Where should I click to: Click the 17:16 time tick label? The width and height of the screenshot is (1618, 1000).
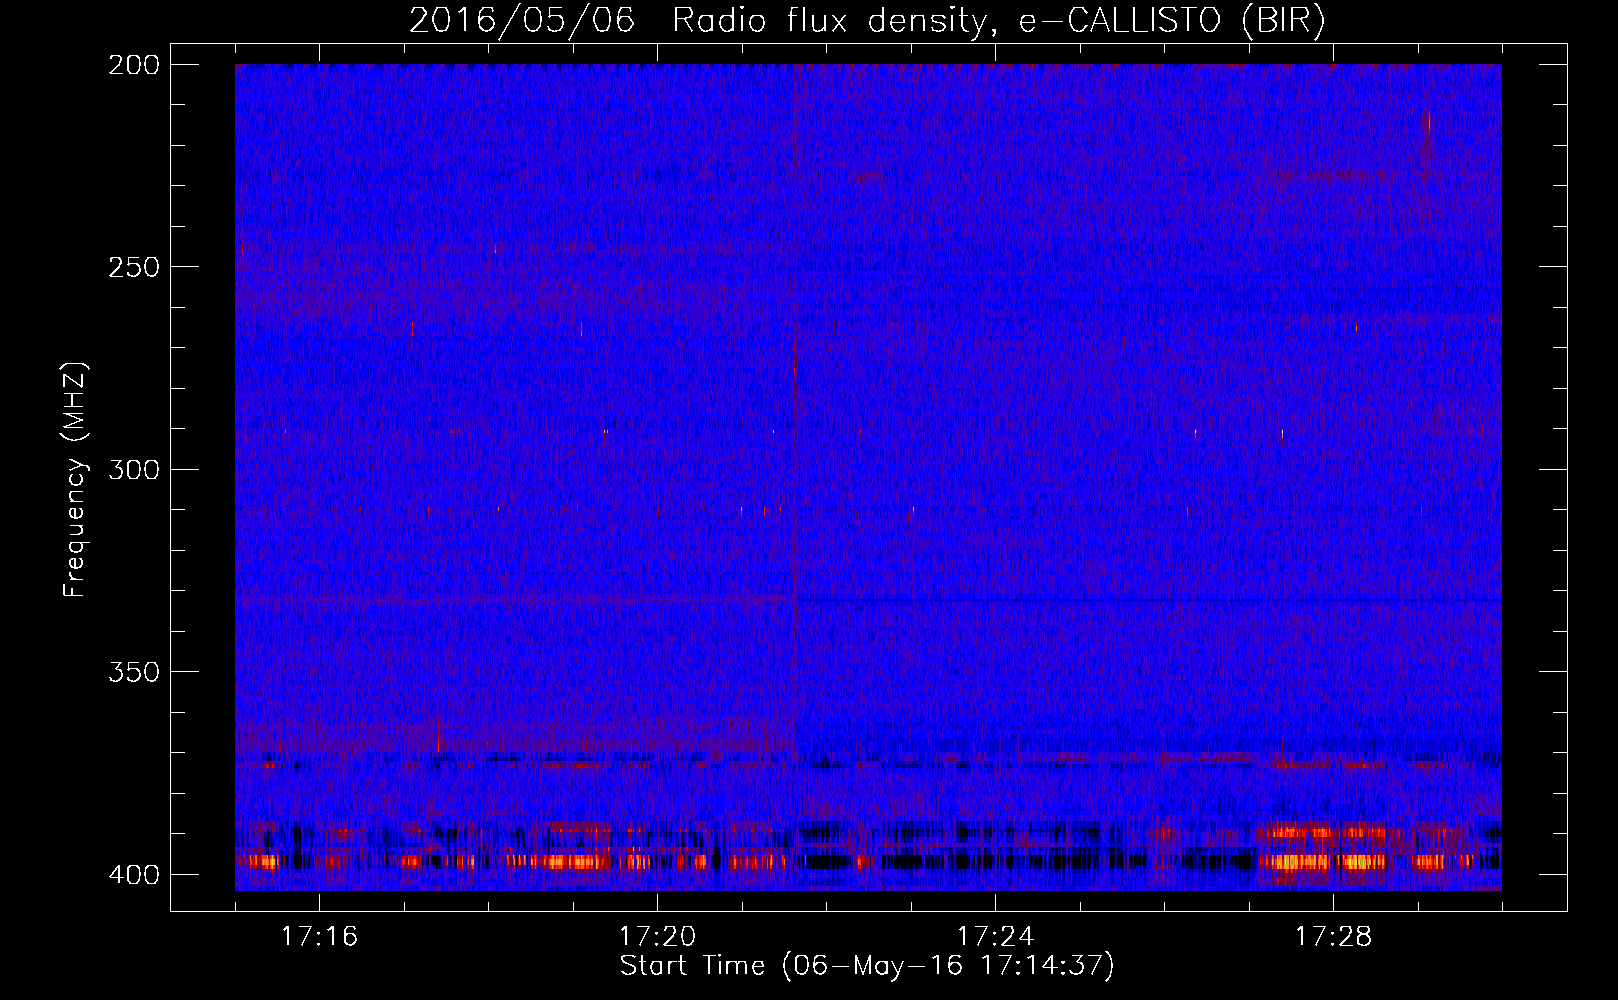coord(319,937)
